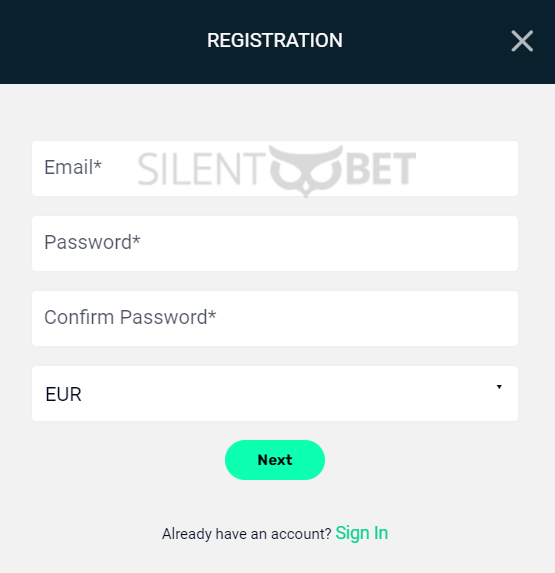Click the Password* placeholder label
This screenshot has height=573, width=555.
(x=92, y=243)
